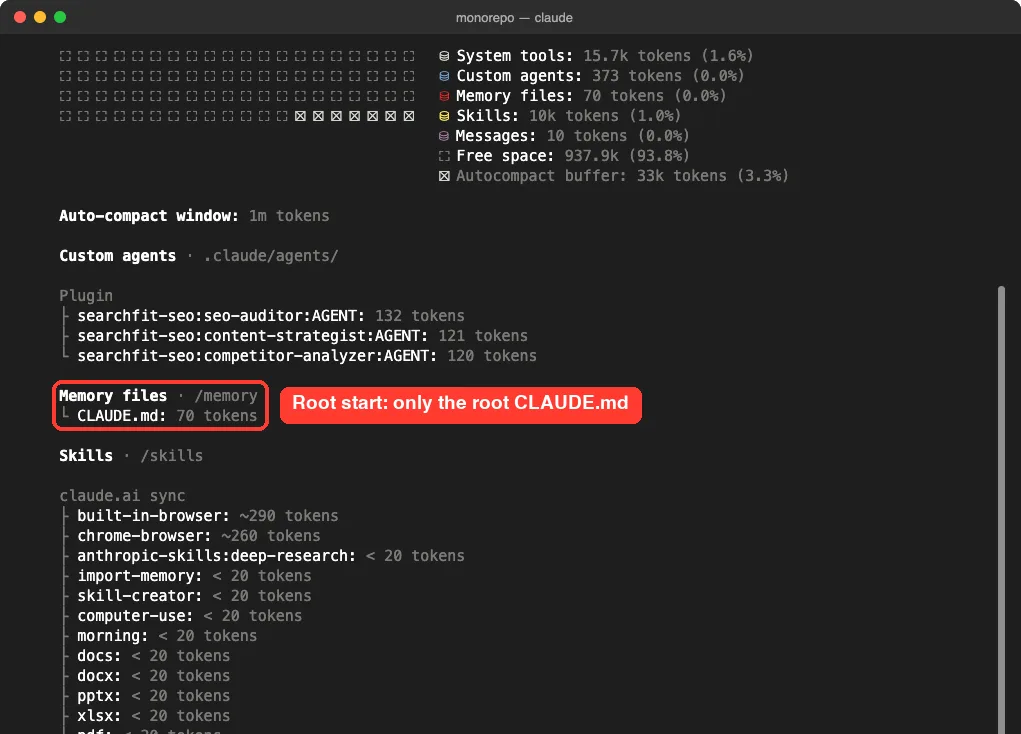Screen dimensions: 1021x734
Task: Close the terminal window with red button
Action: pyautogui.click(x=20, y=17)
